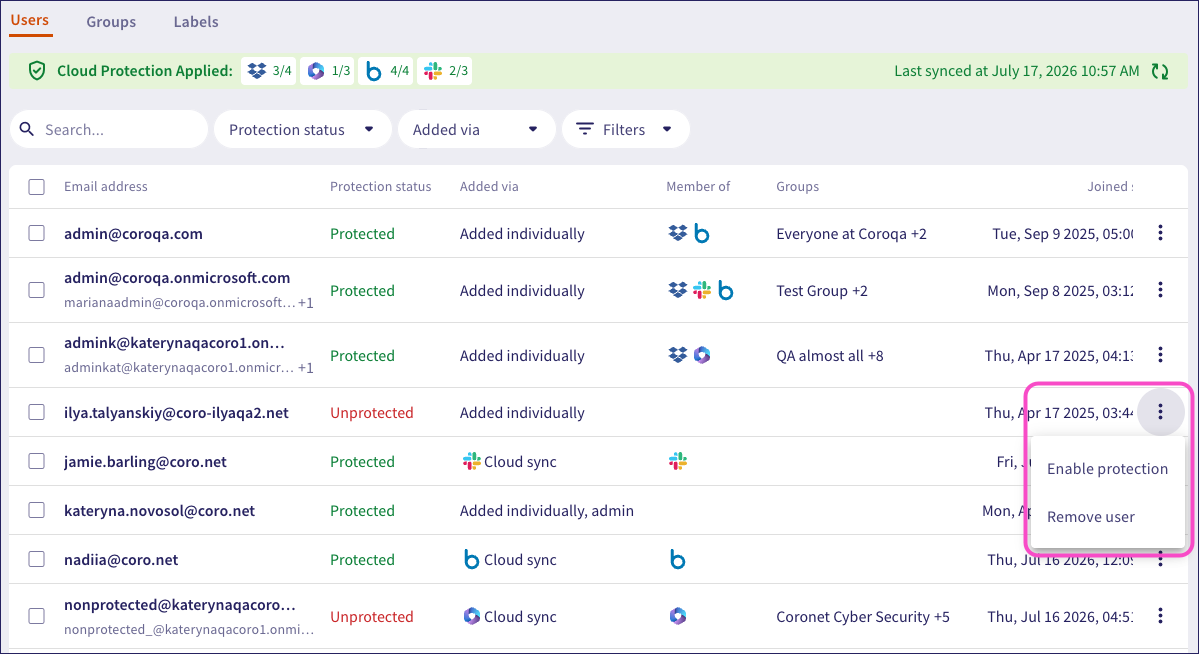Expand the Filters dropdown
This screenshot has width=1199, height=654.
click(625, 129)
